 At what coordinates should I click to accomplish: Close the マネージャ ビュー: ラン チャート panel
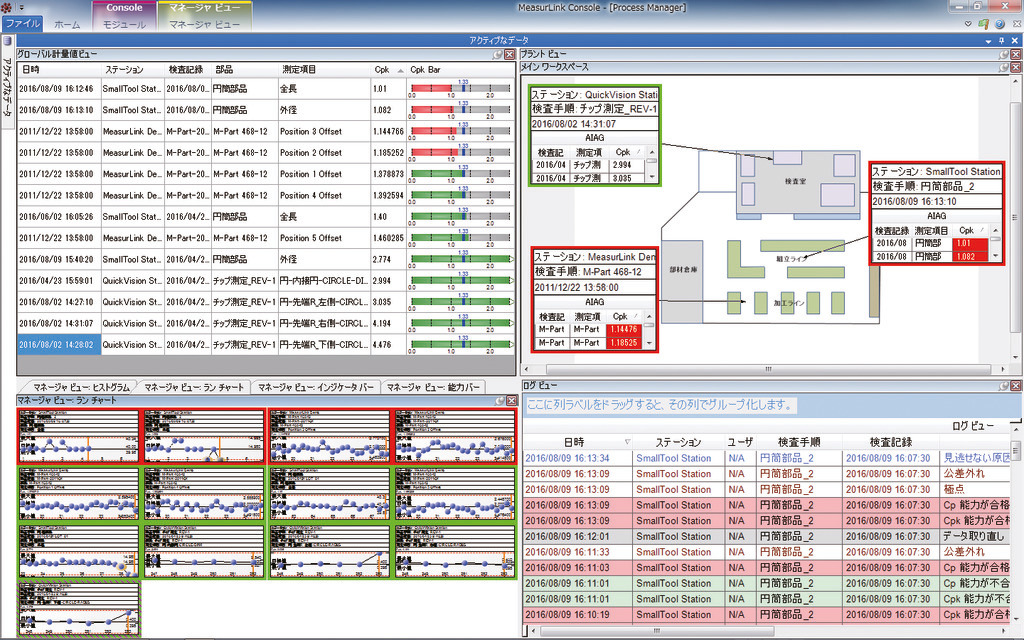(x=510, y=401)
